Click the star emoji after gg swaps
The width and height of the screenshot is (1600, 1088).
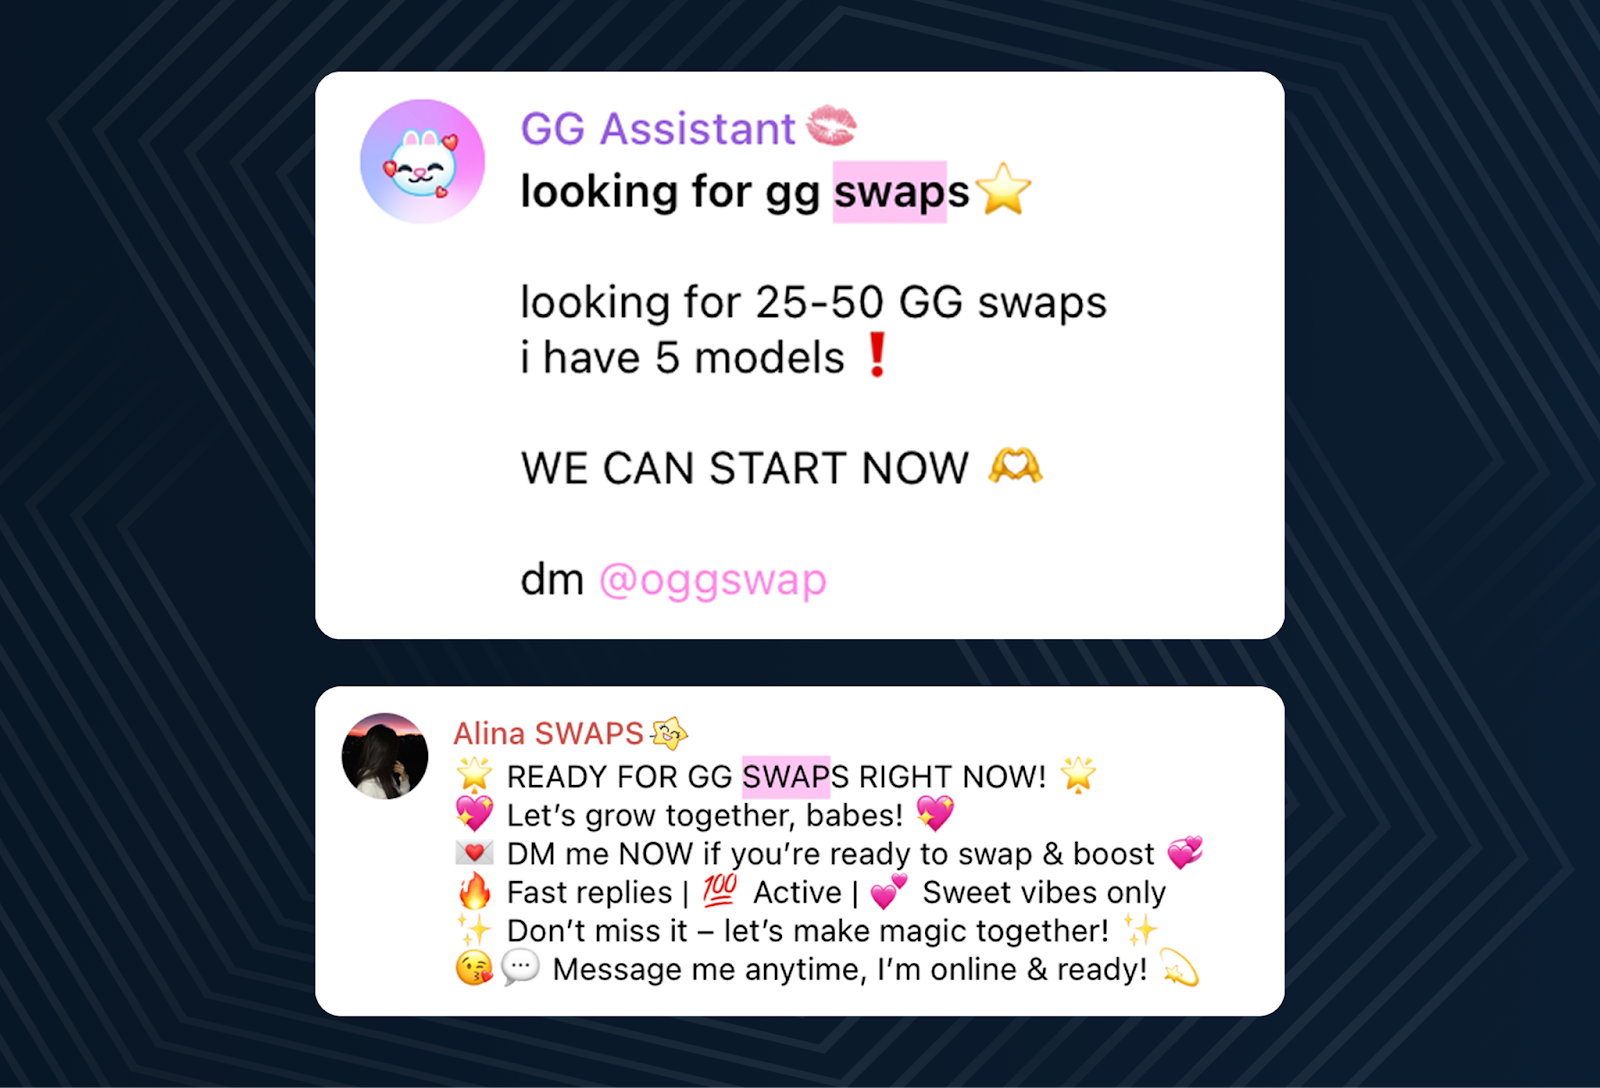pos(1003,189)
